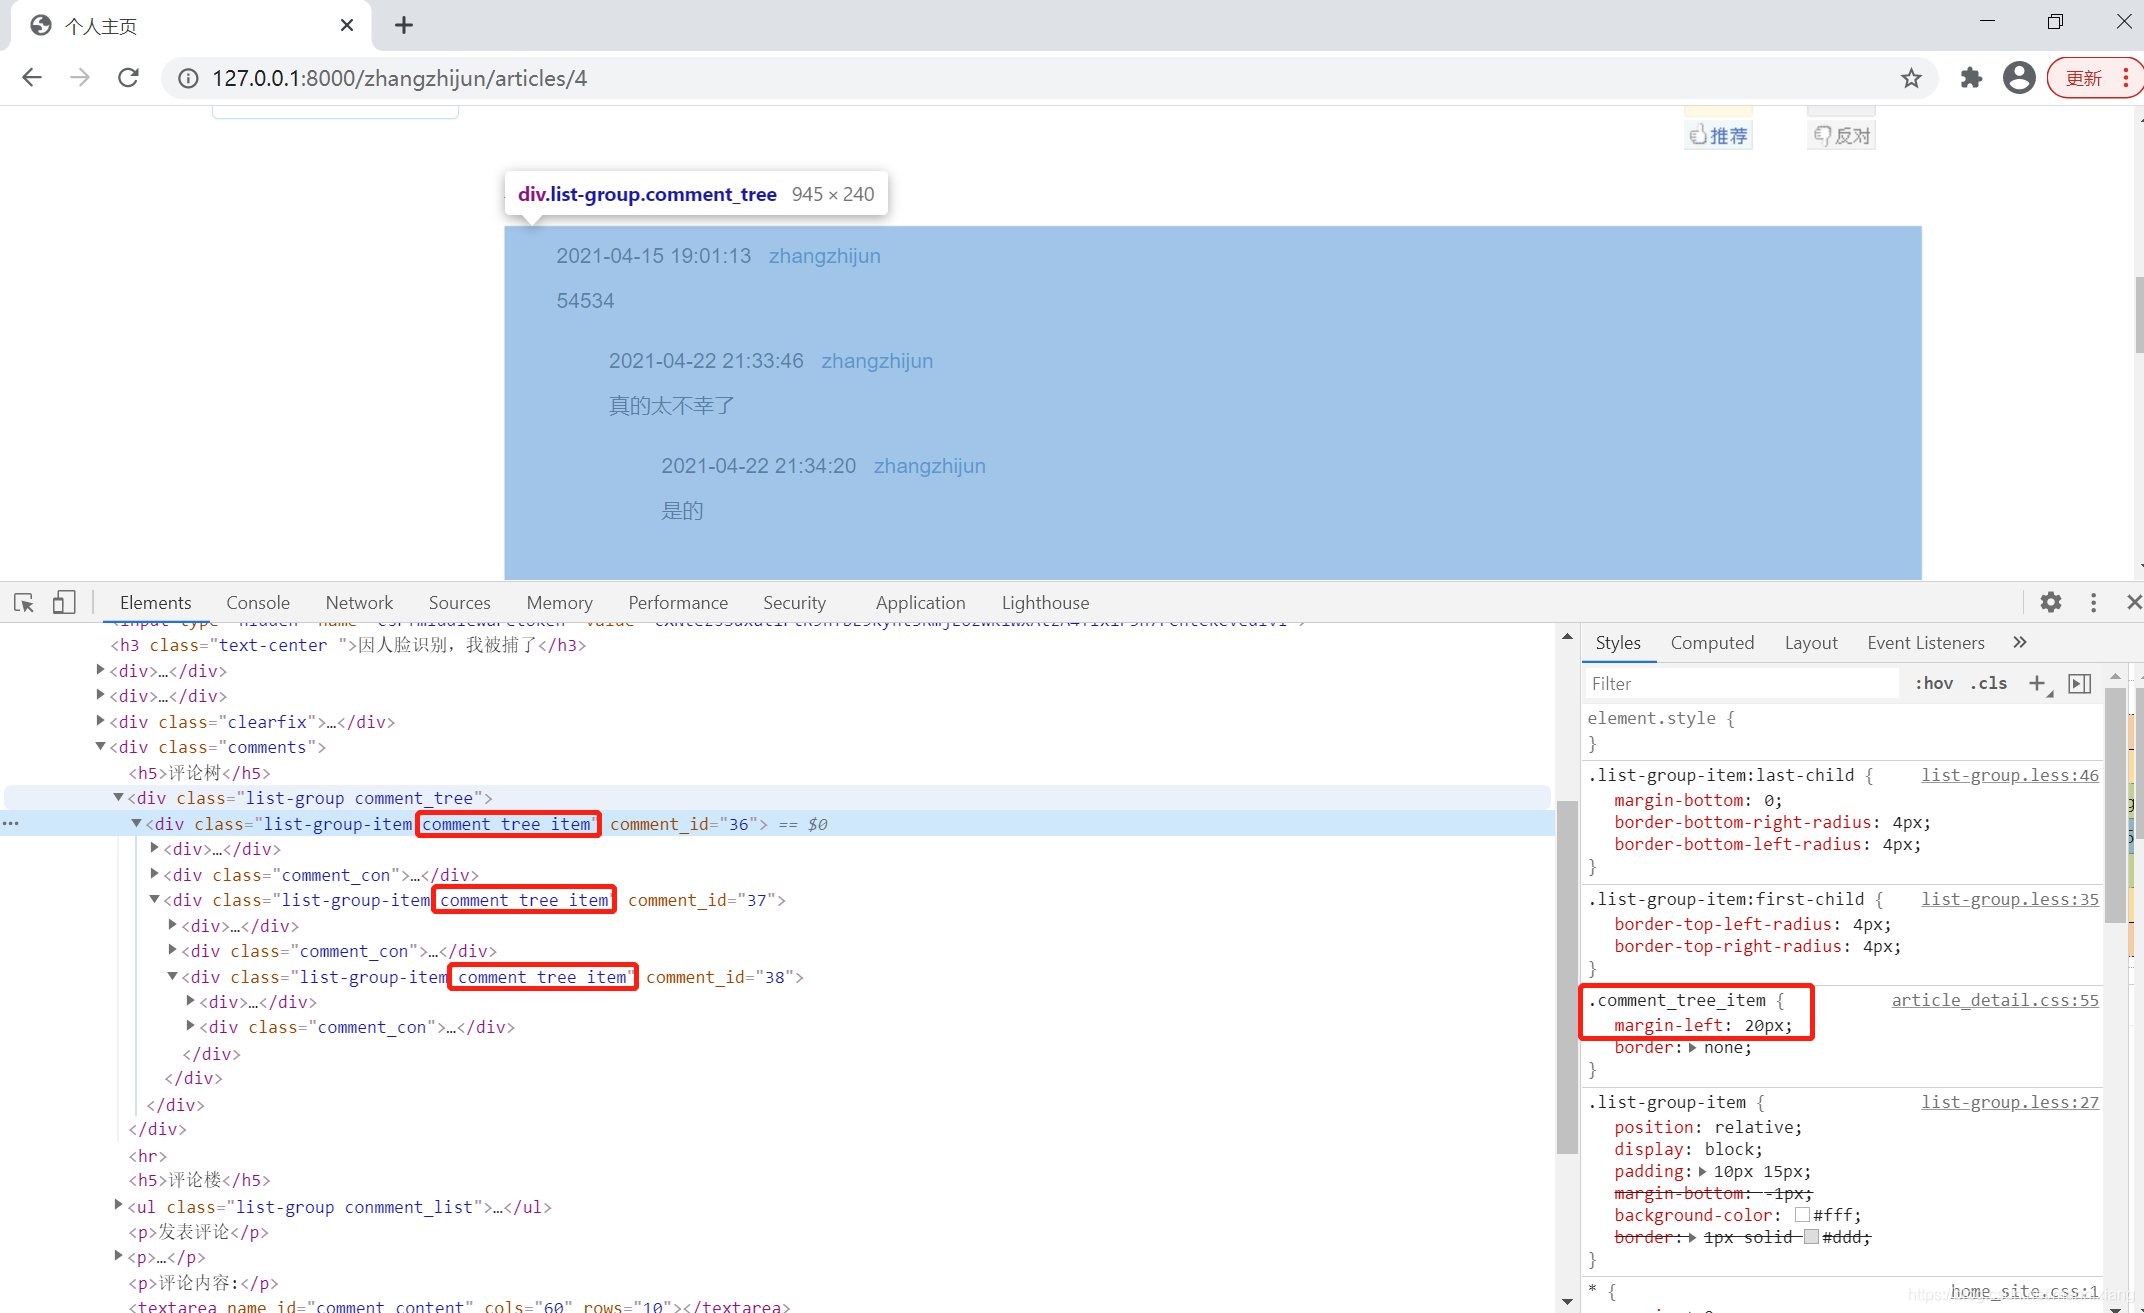This screenshot has width=2144, height=1313.
Task: Open DevTools settings gear
Action: (2051, 602)
